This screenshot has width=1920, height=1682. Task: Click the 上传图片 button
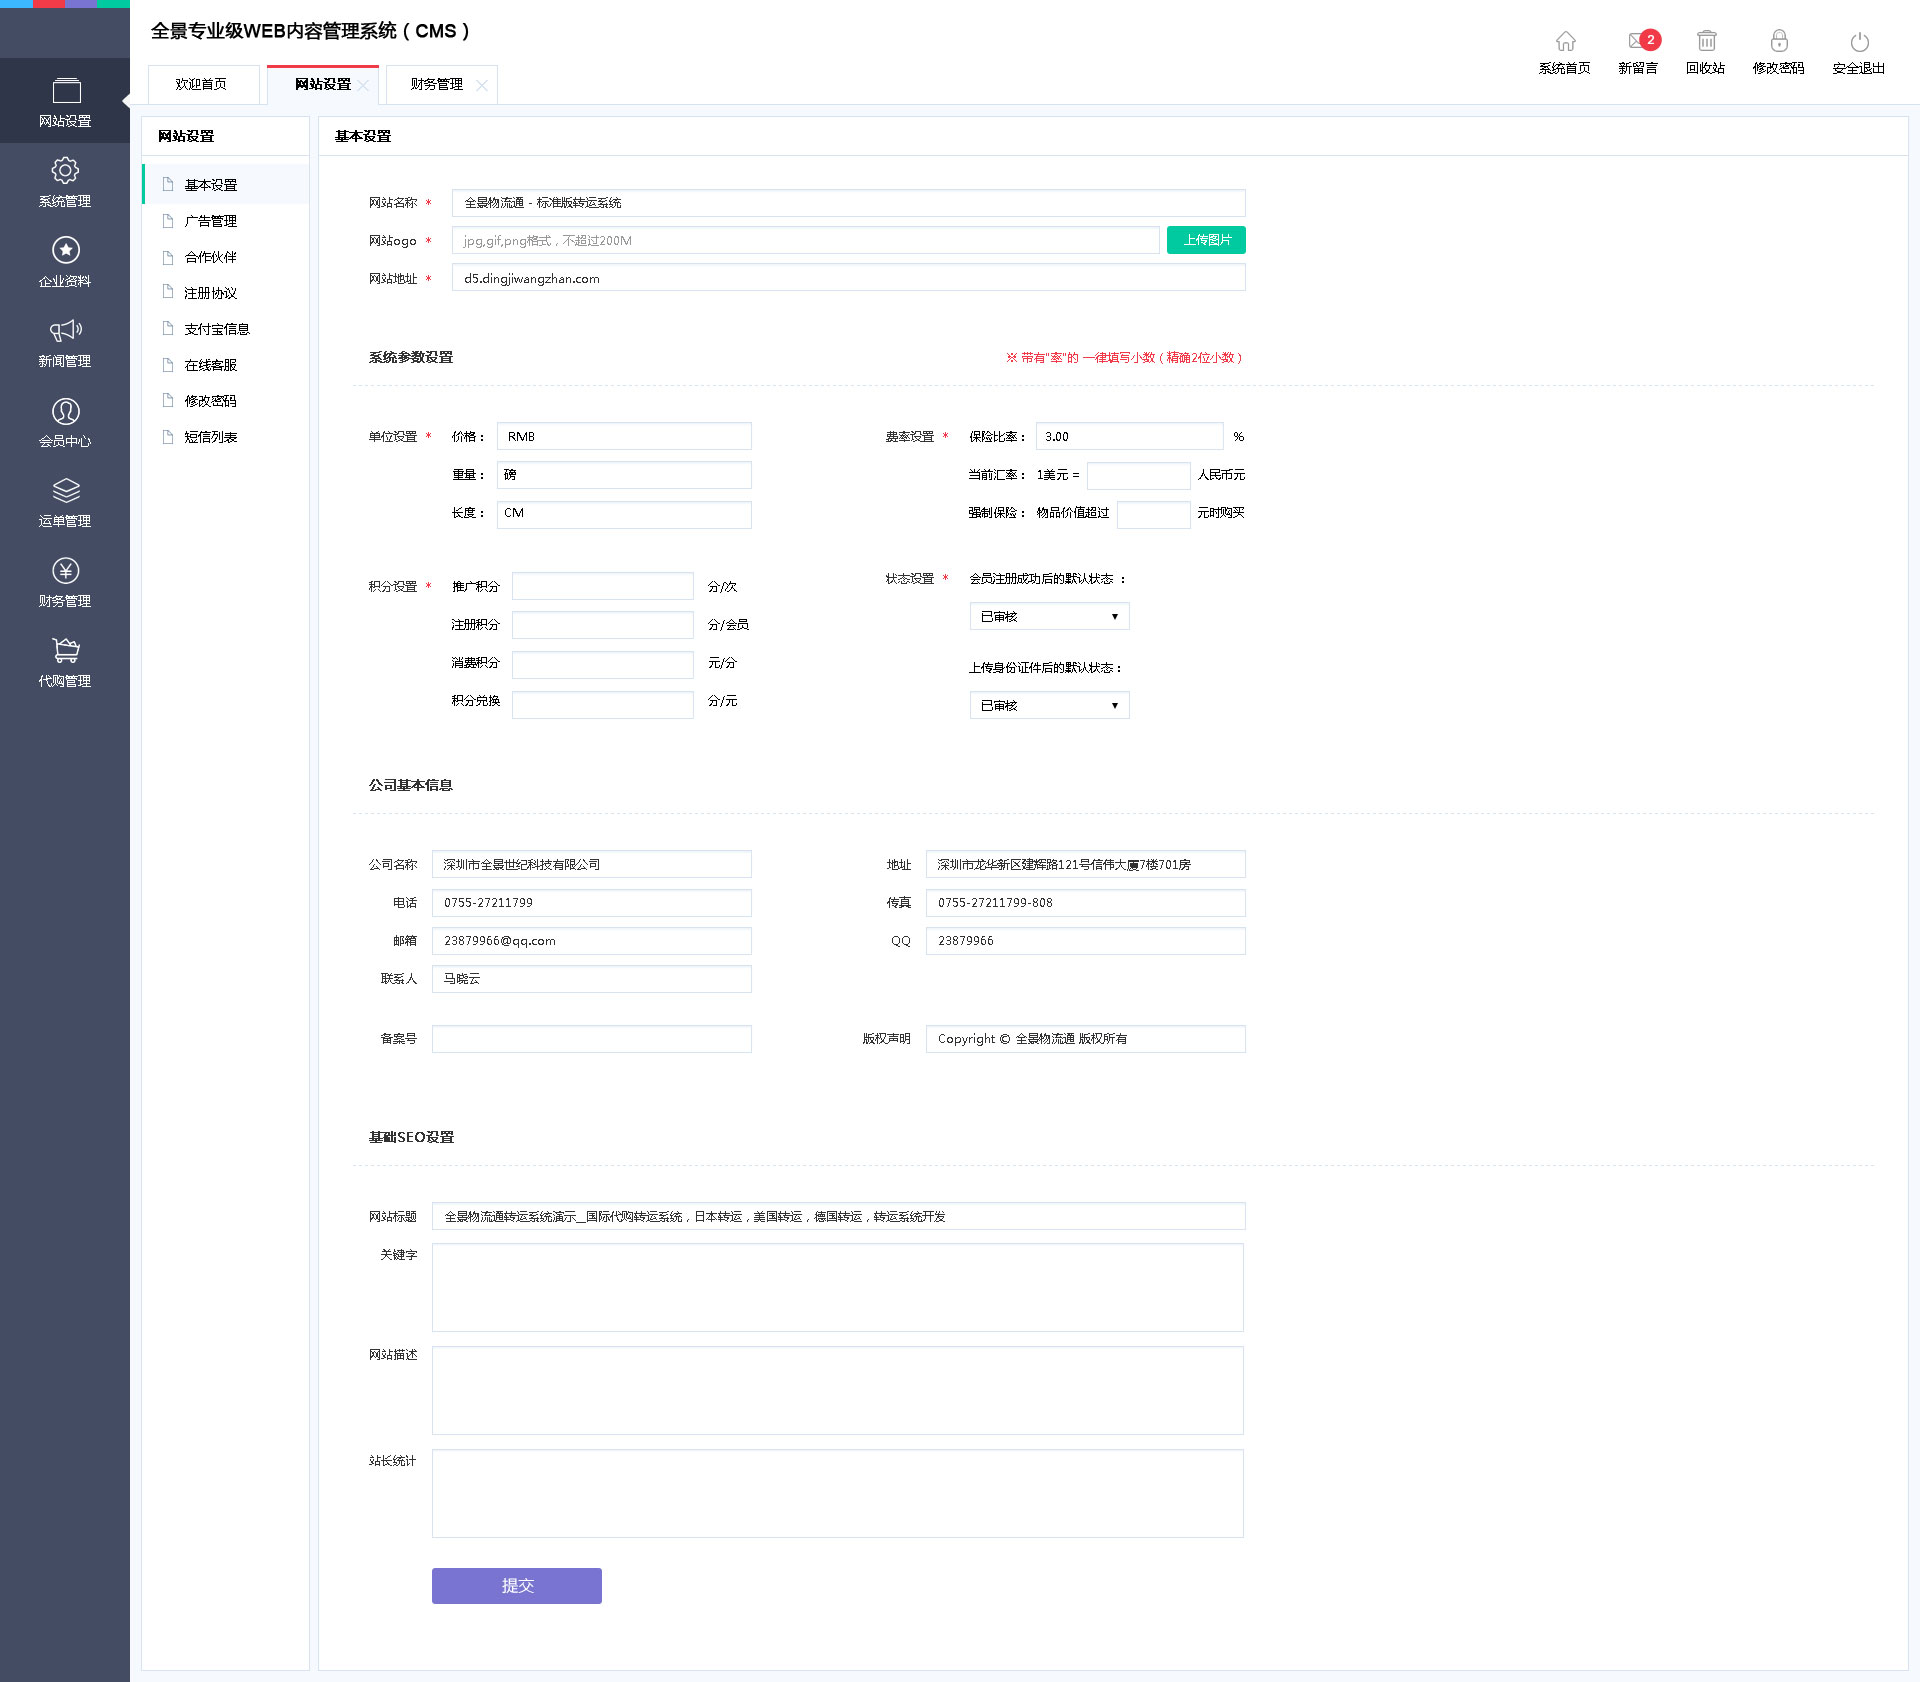pyautogui.click(x=1206, y=241)
